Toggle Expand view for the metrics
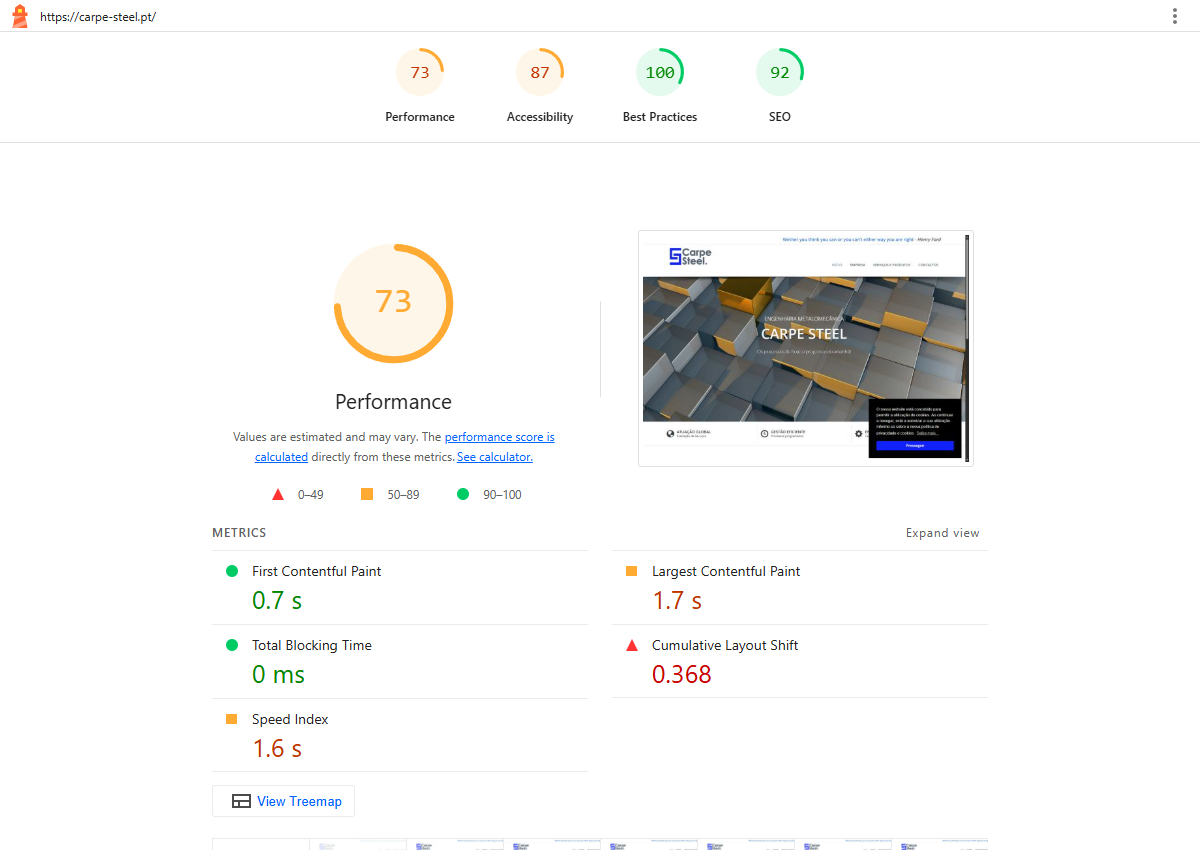Screen dimensions: 1200x850 tap(943, 533)
